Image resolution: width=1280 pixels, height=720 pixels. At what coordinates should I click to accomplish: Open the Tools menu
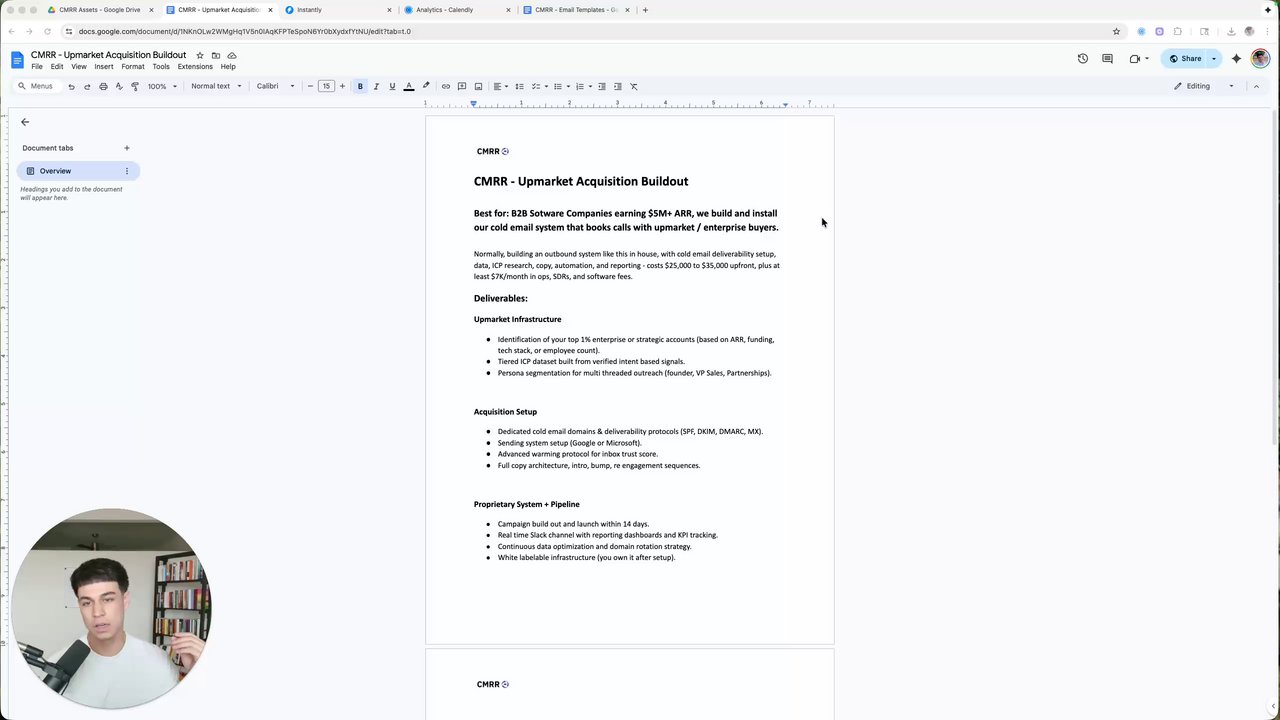pos(161,67)
